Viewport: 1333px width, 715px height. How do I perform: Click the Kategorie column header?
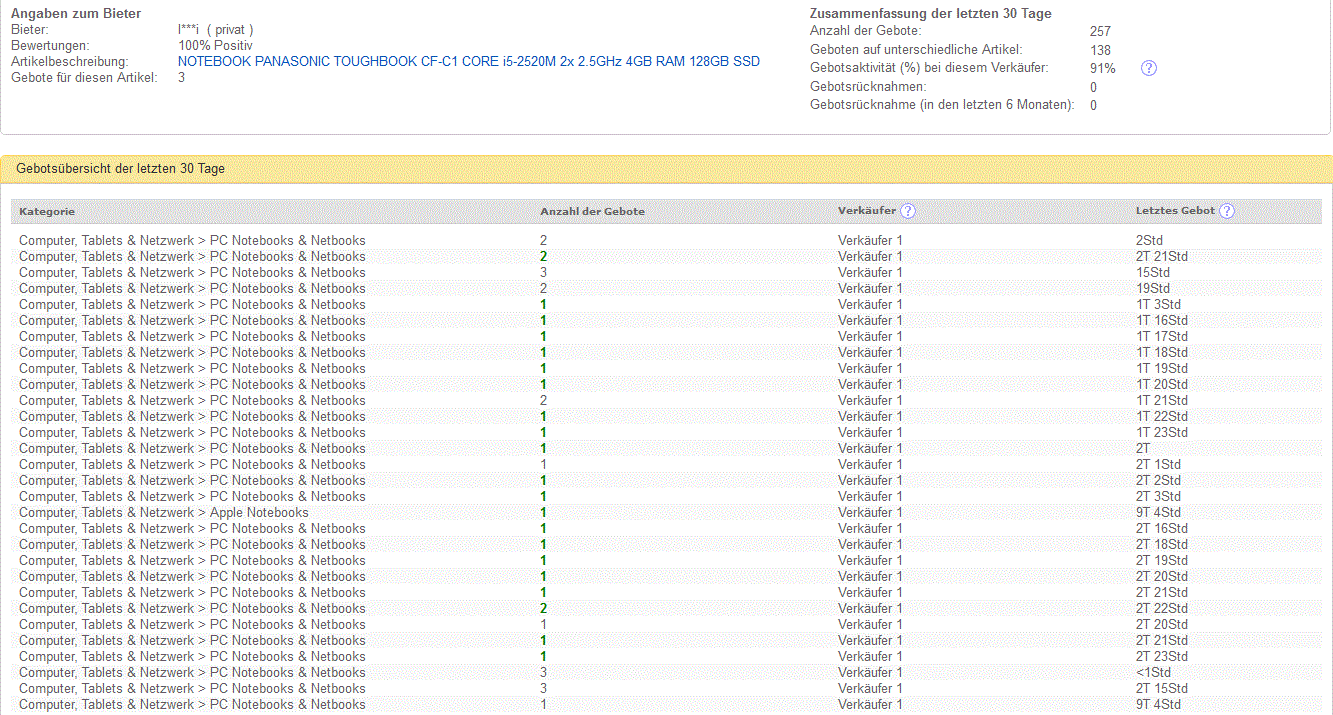click(x=47, y=211)
